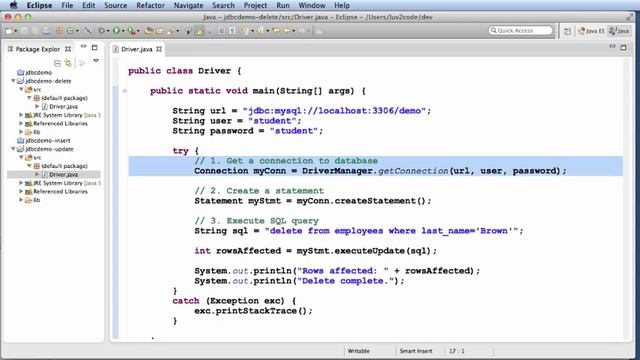640x360 pixels.
Task: Toggle Show Whitespace Characters icon
Action: (x=232, y=31)
